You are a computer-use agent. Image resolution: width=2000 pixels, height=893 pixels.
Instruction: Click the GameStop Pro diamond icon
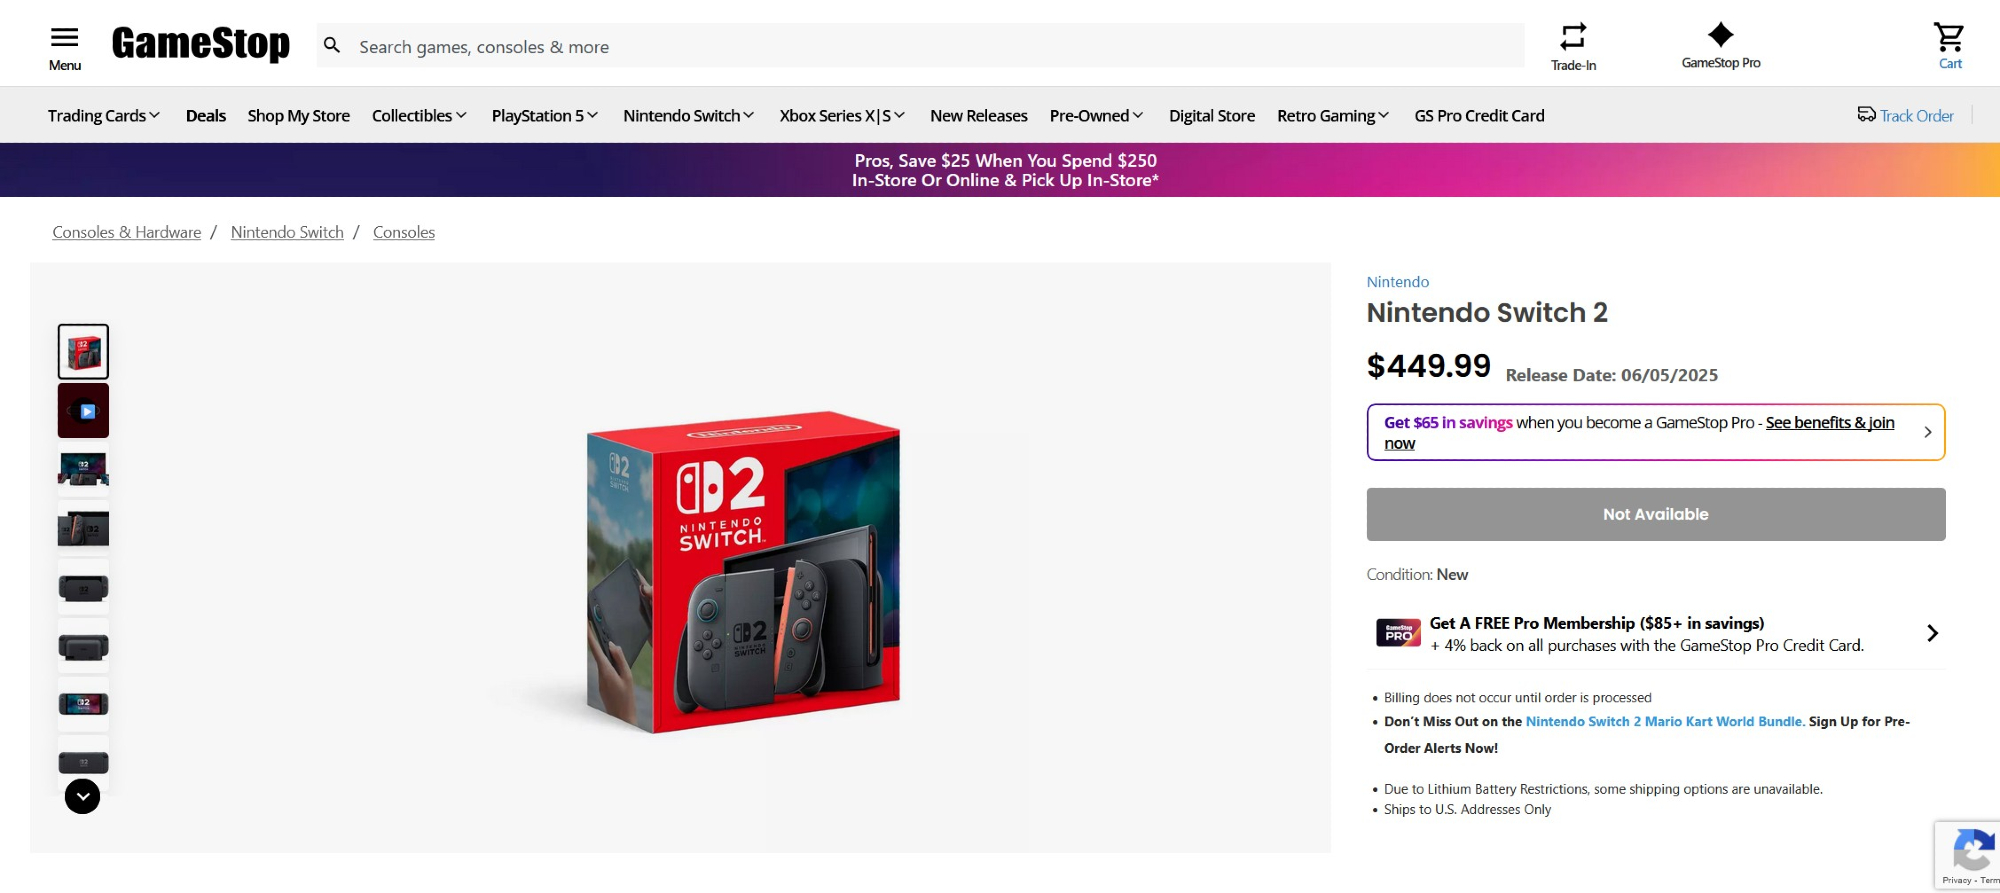[1721, 36]
